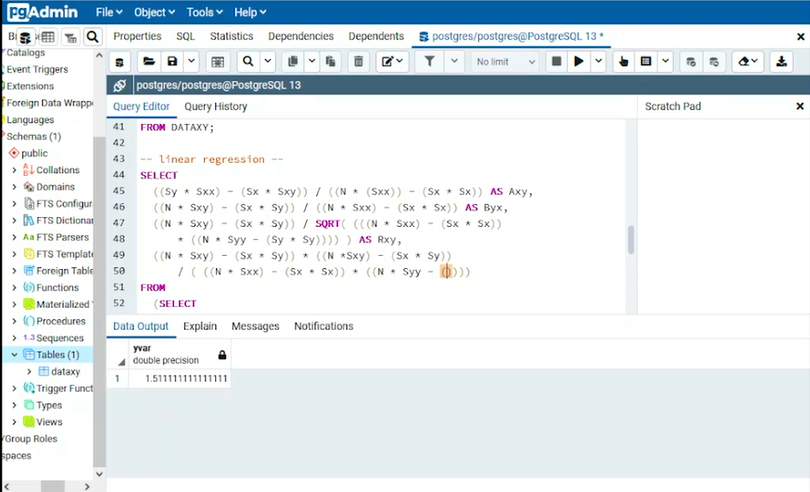The width and height of the screenshot is (810, 492).
Task: Open a SQL file with folder icon
Action: (x=149, y=62)
